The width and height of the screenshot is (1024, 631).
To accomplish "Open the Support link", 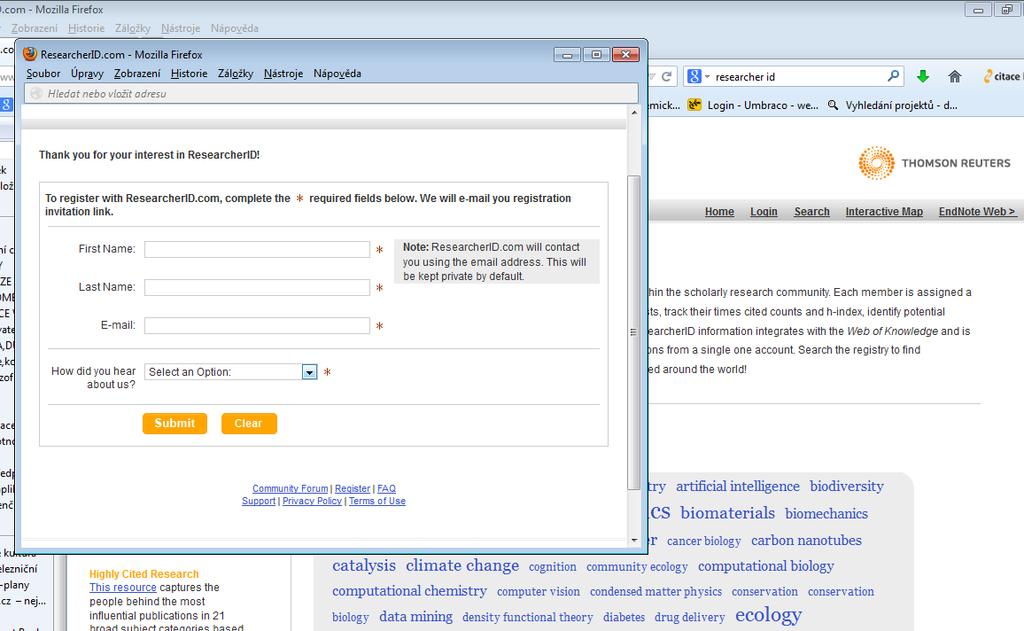I will (x=259, y=501).
